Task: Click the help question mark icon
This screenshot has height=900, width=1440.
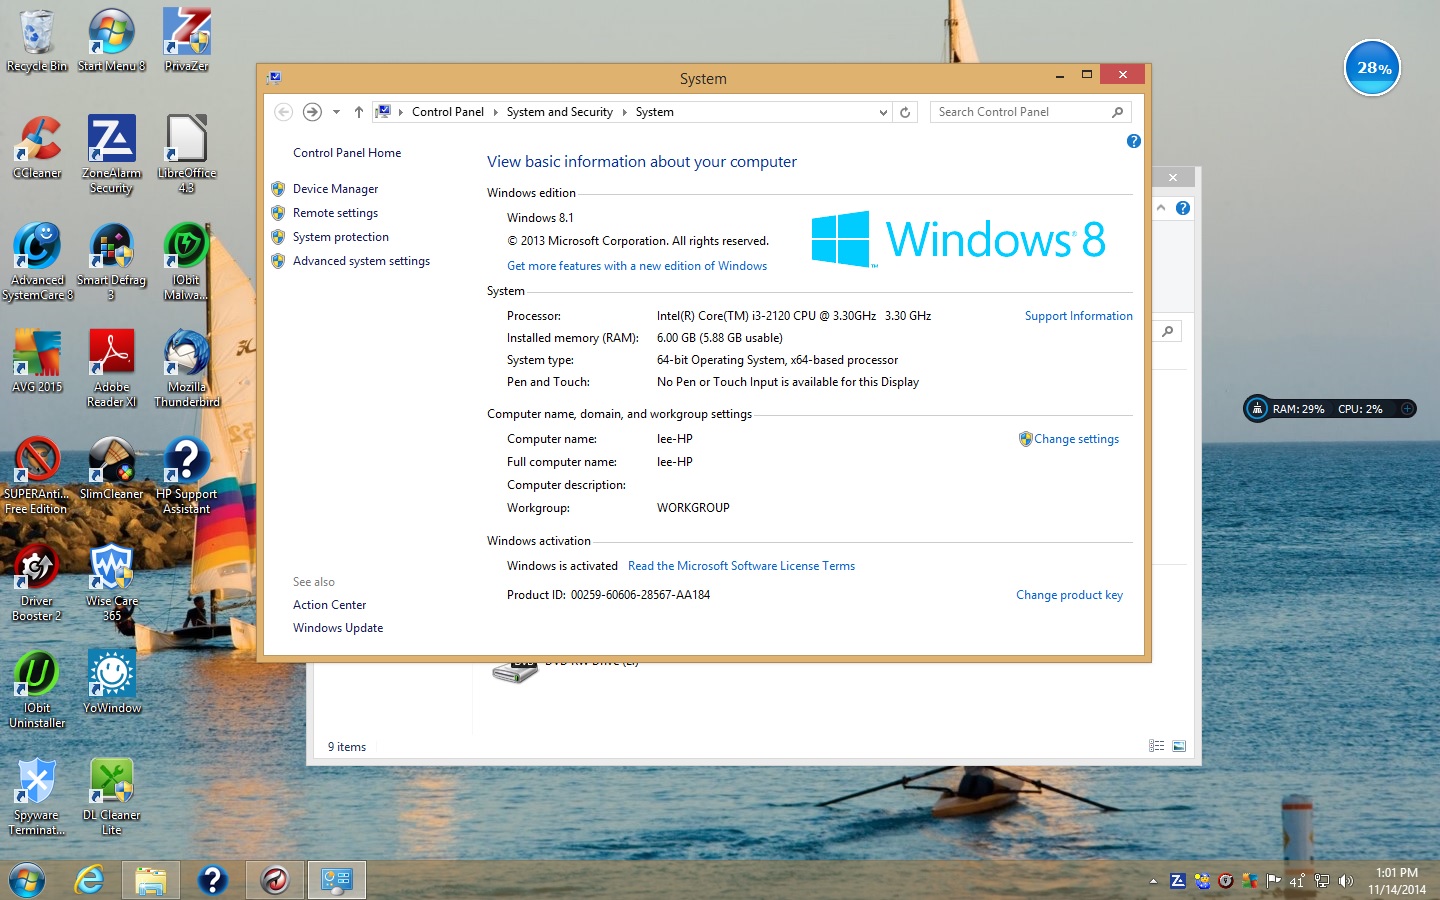Action: point(1133,141)
